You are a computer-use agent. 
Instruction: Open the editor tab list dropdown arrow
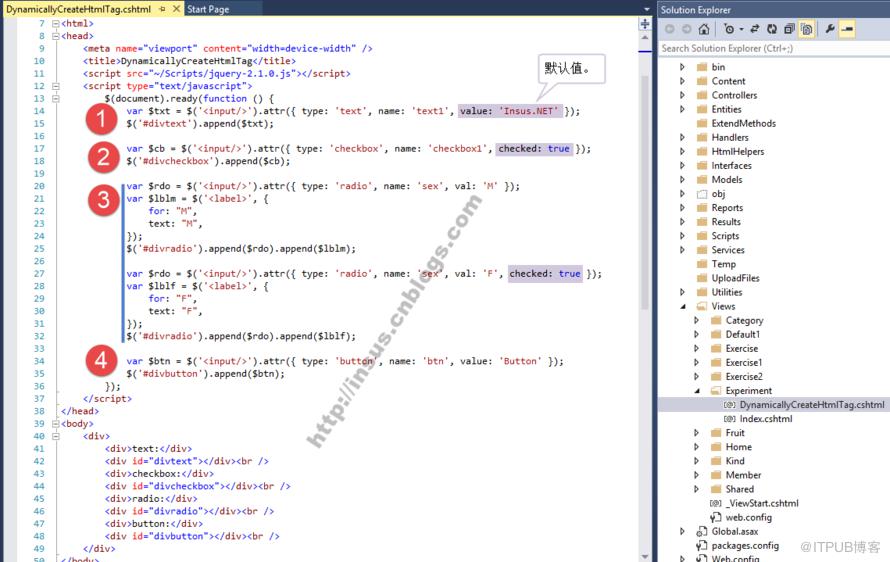(647, 9)
